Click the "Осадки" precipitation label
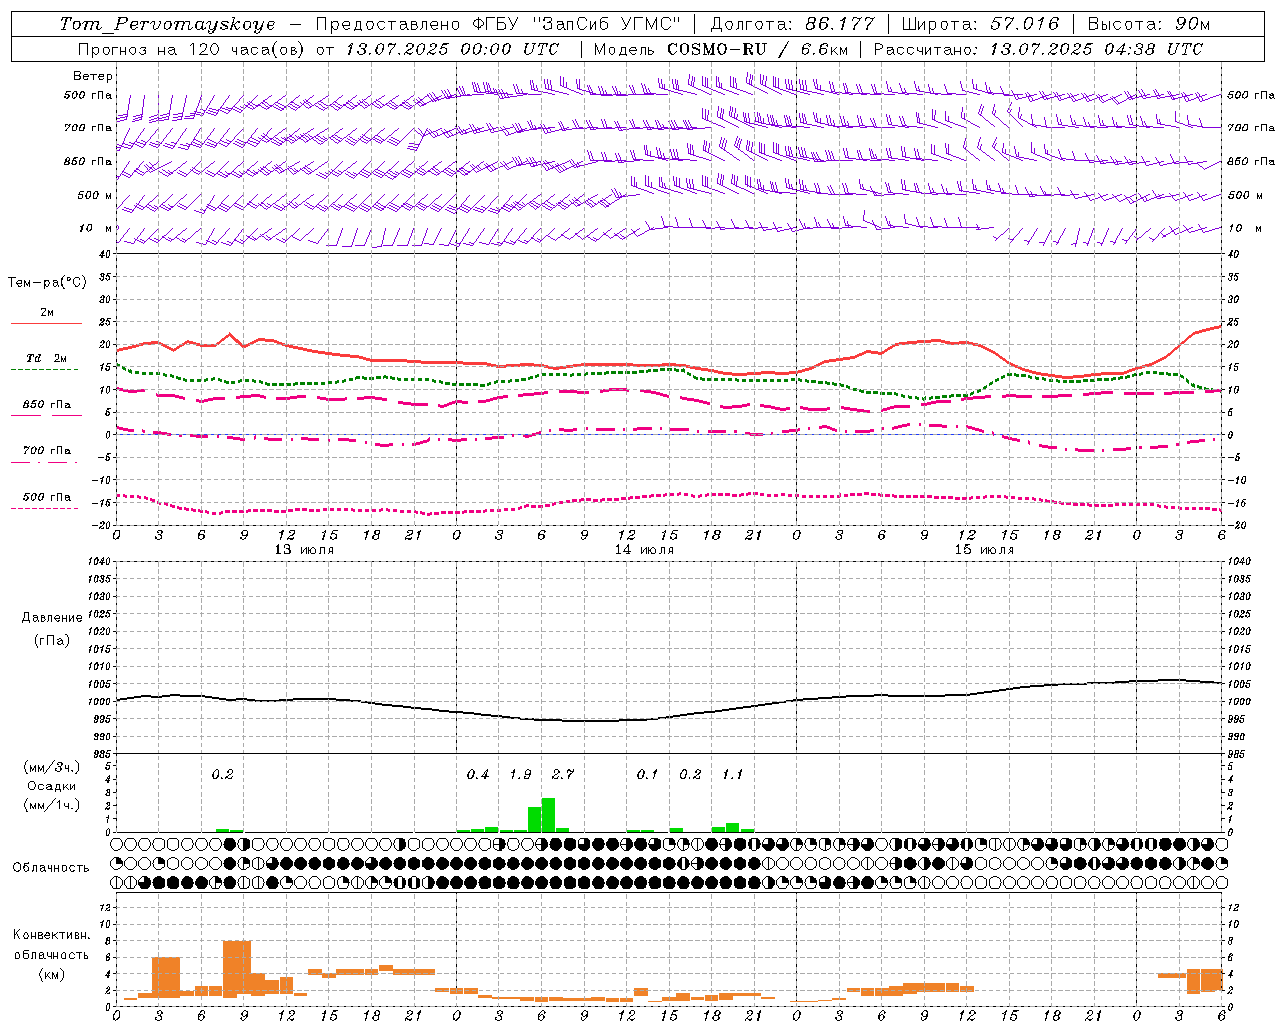The height and width of the screenshot is (1024, 1280). point(52,786)
